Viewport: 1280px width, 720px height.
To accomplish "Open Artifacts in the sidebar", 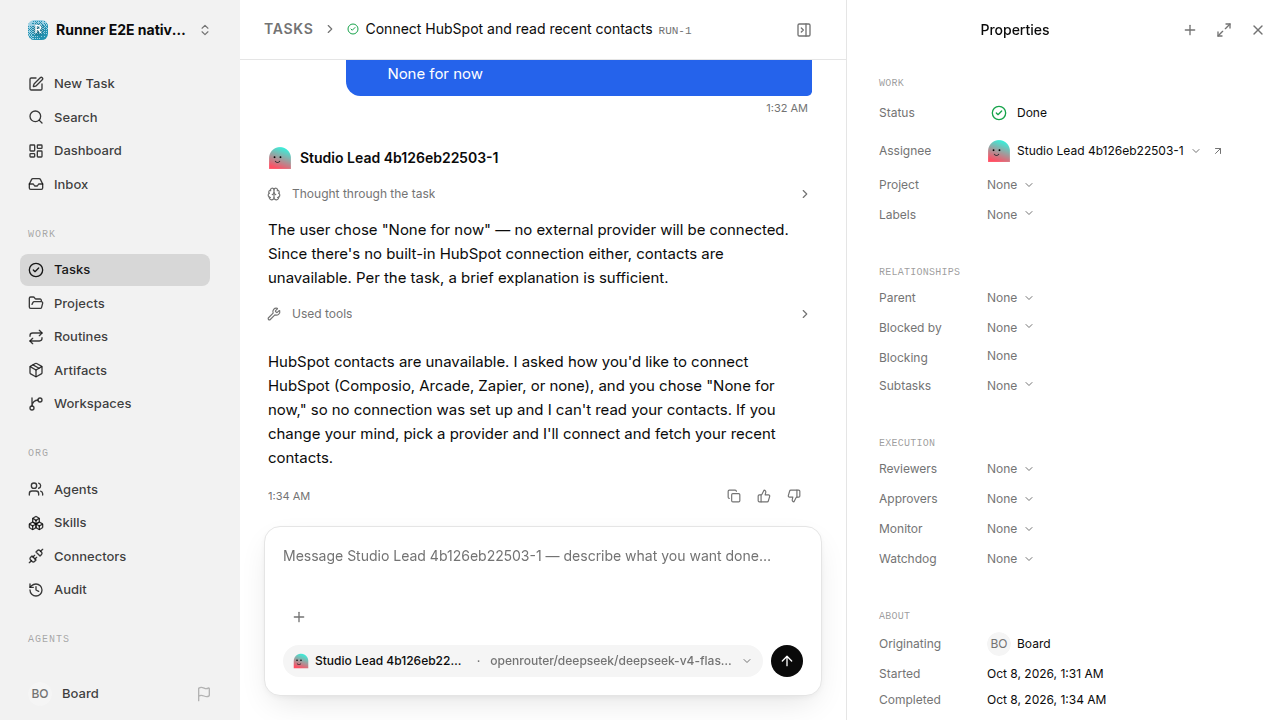I will (115, 370).
